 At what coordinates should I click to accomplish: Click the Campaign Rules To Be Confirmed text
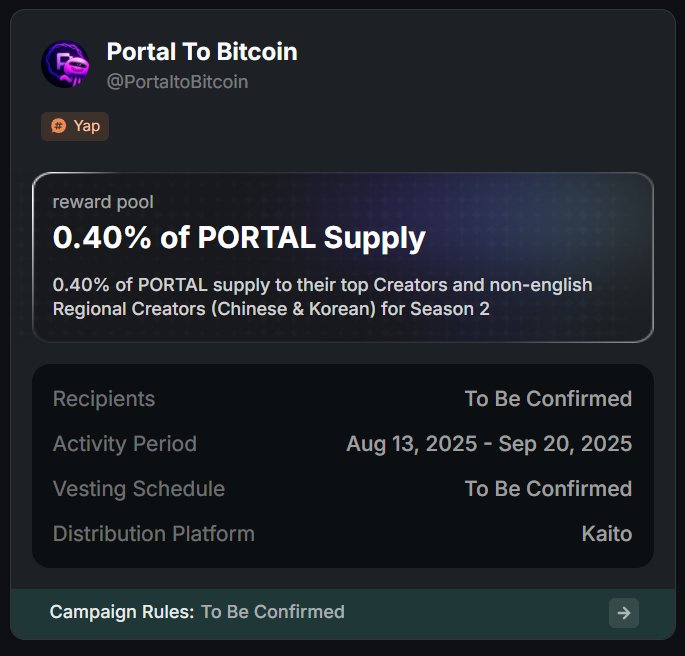(273, 612)
